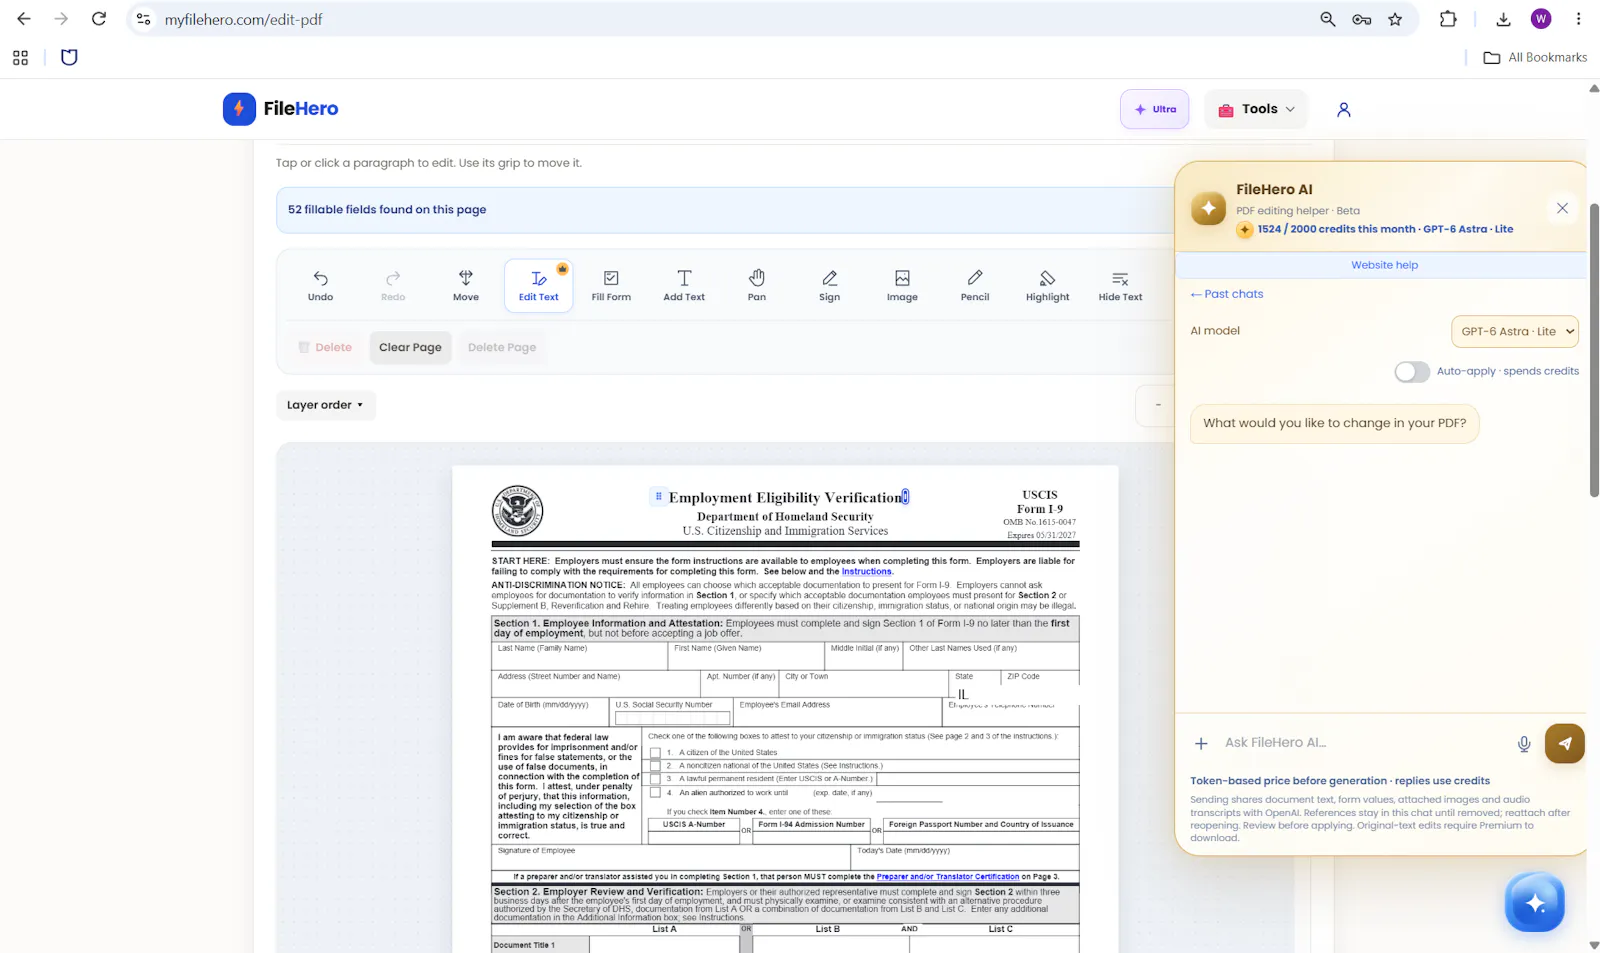Check the citizen of the United States box
The width and height of the screenshot is (1600, 953).
pos(656,752)
